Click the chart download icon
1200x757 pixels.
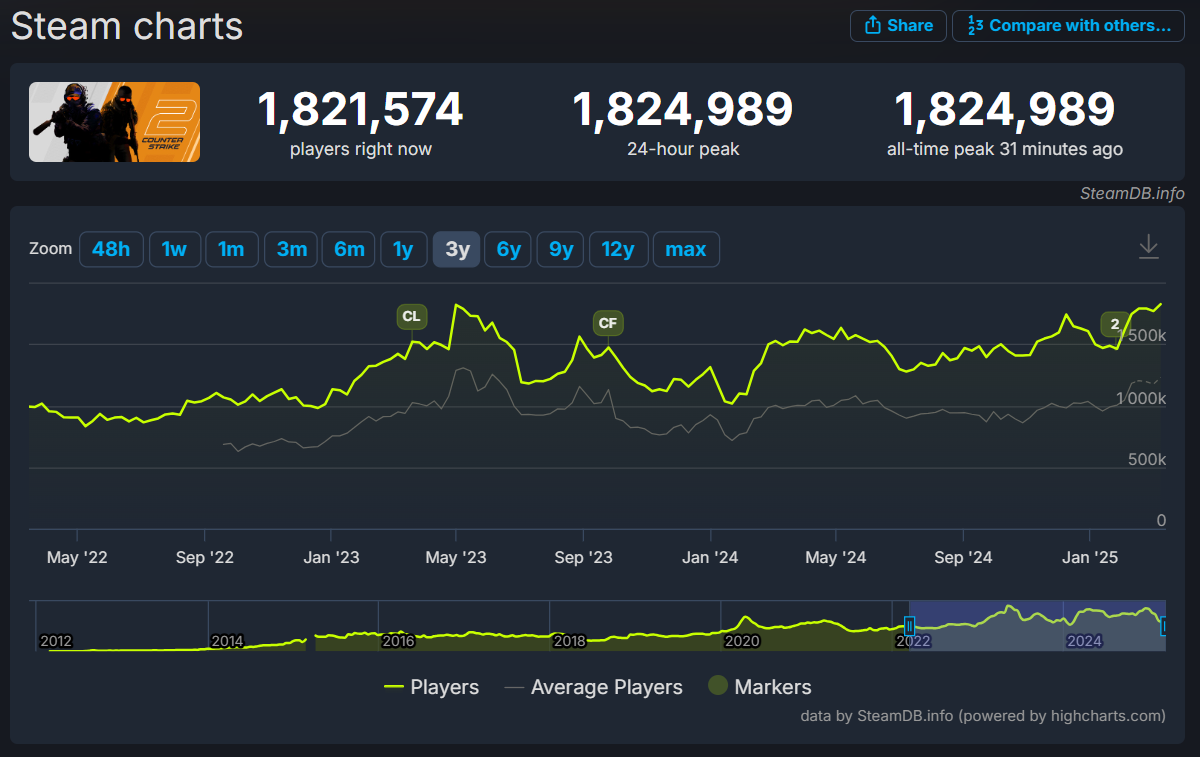(x=1149, y=247)
